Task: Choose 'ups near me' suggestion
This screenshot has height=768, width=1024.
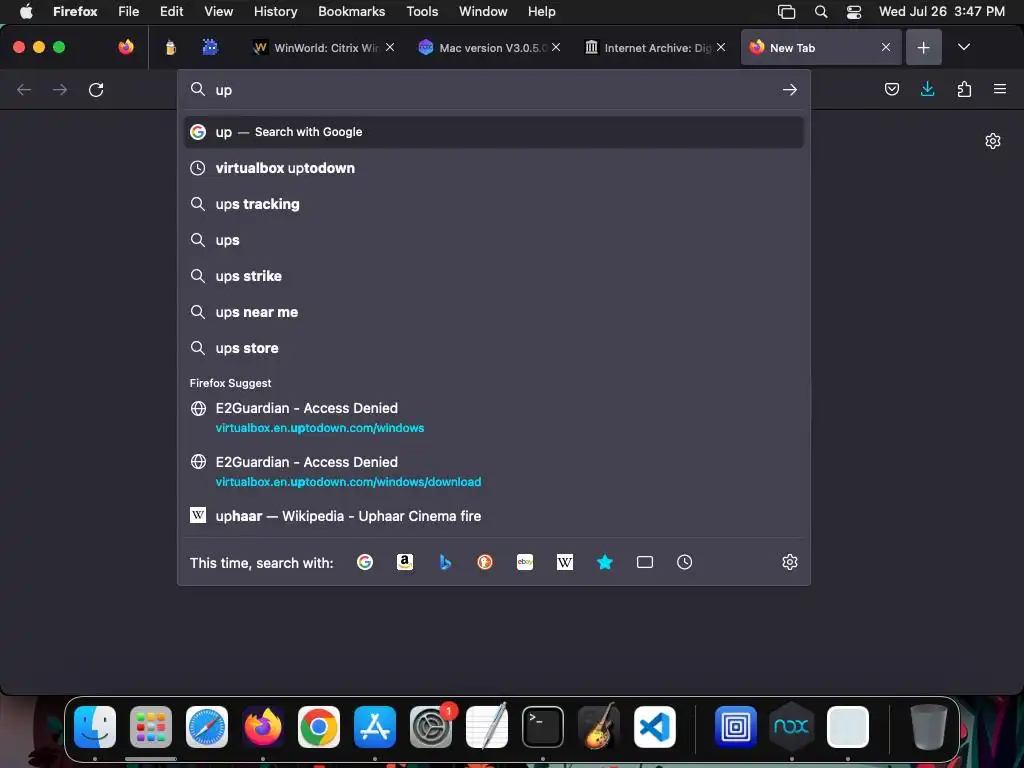Action: point(494,312)
